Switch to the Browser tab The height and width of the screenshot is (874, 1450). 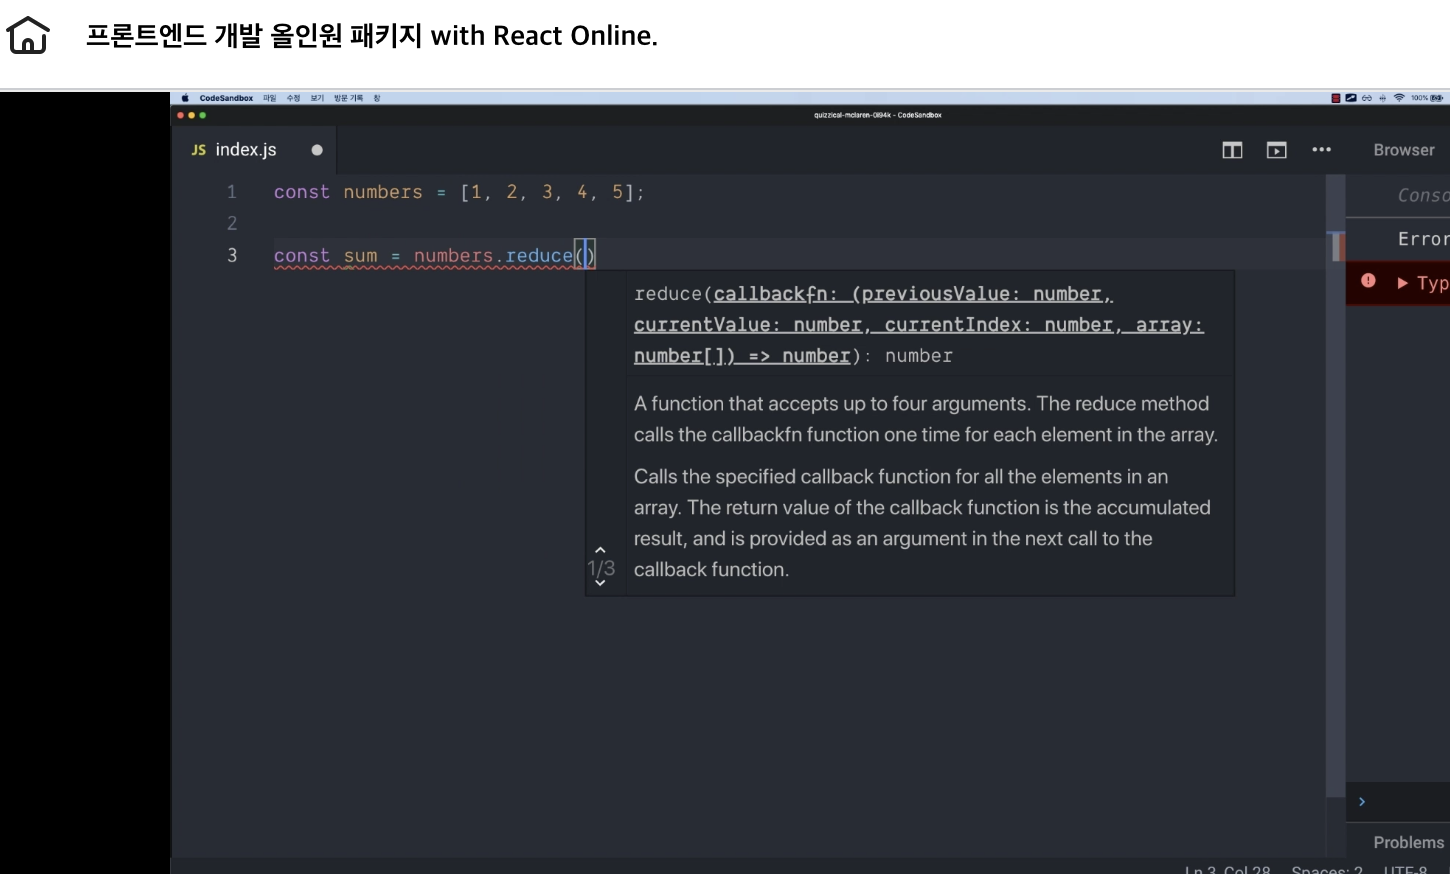pos(1404,150)
